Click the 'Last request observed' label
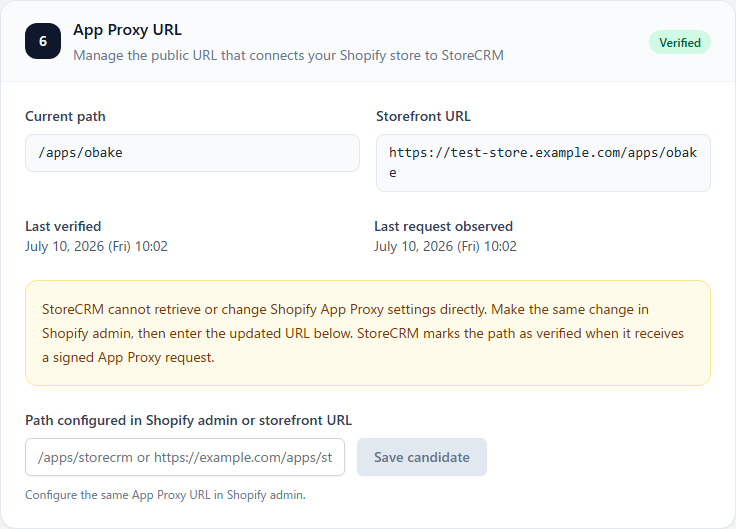Screen dimensions: 736x529 [443, 226]
